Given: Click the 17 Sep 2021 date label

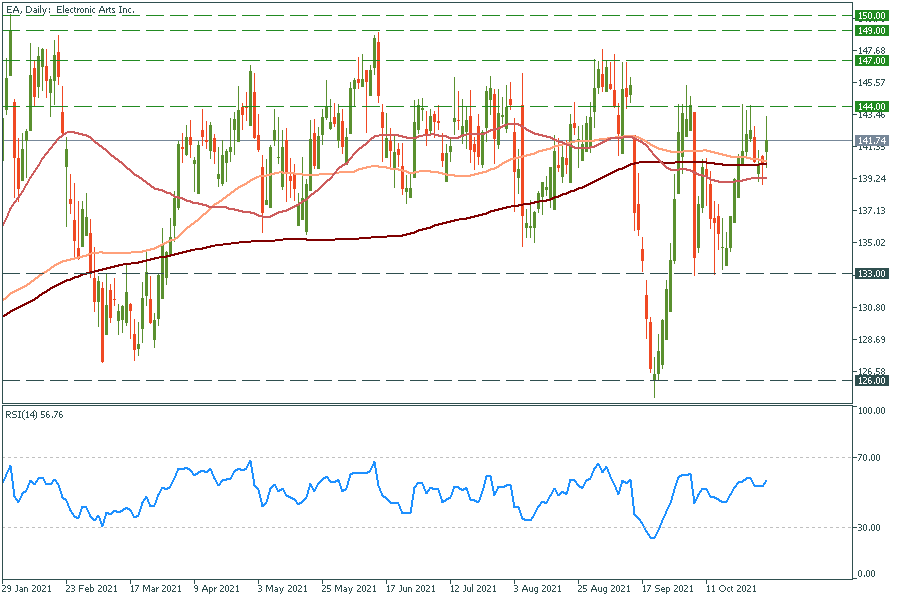Looking at the screenshot, I should pyautogui.click(x=666, y=589).
